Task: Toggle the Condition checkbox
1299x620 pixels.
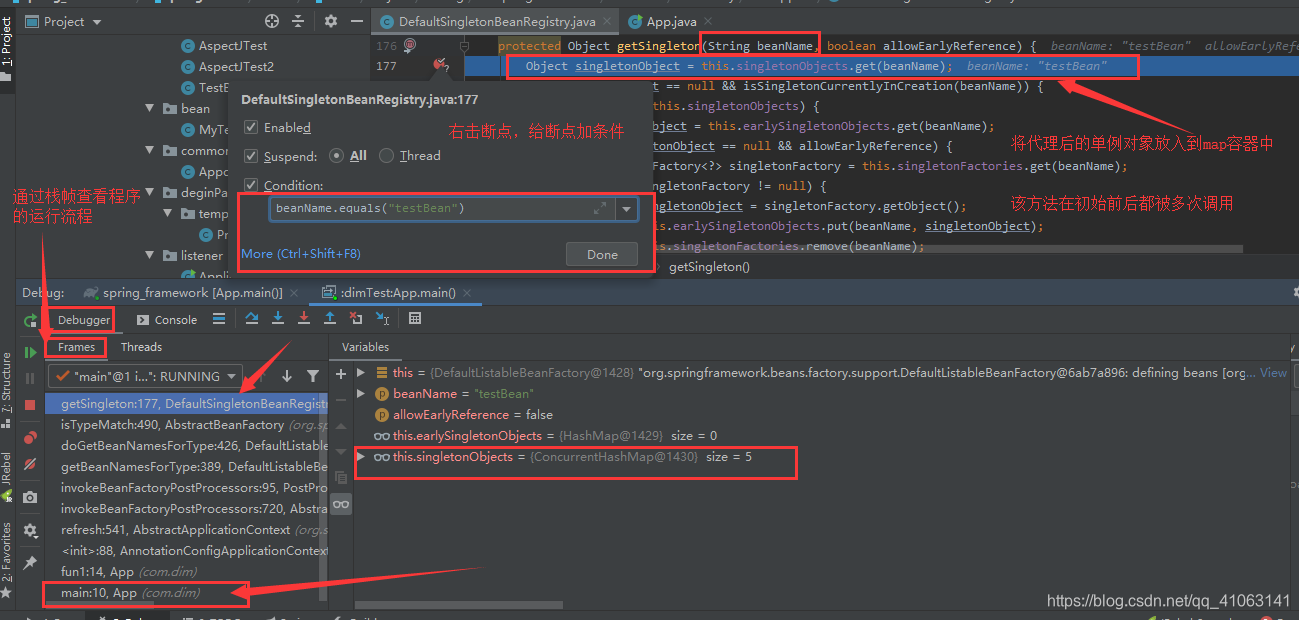Action: (x=251, y=185)
